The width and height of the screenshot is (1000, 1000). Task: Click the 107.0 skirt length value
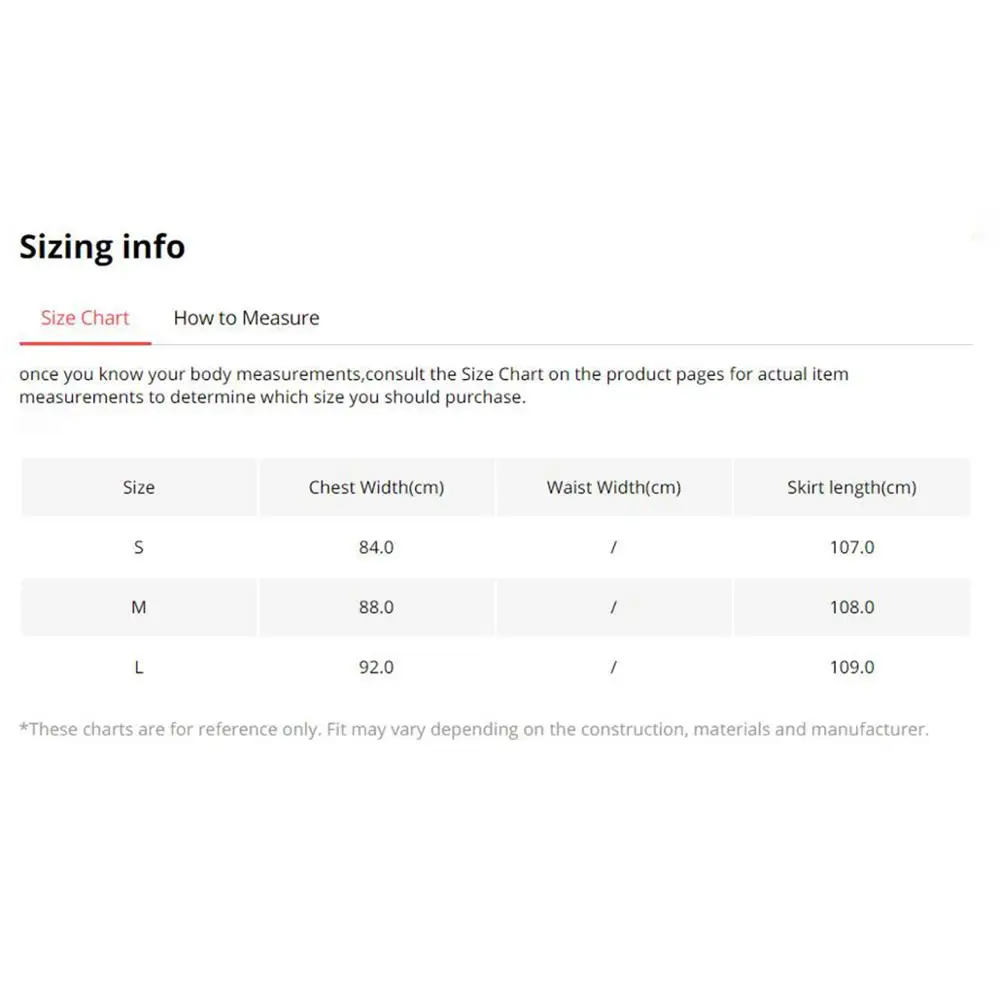tap(851, 547)
